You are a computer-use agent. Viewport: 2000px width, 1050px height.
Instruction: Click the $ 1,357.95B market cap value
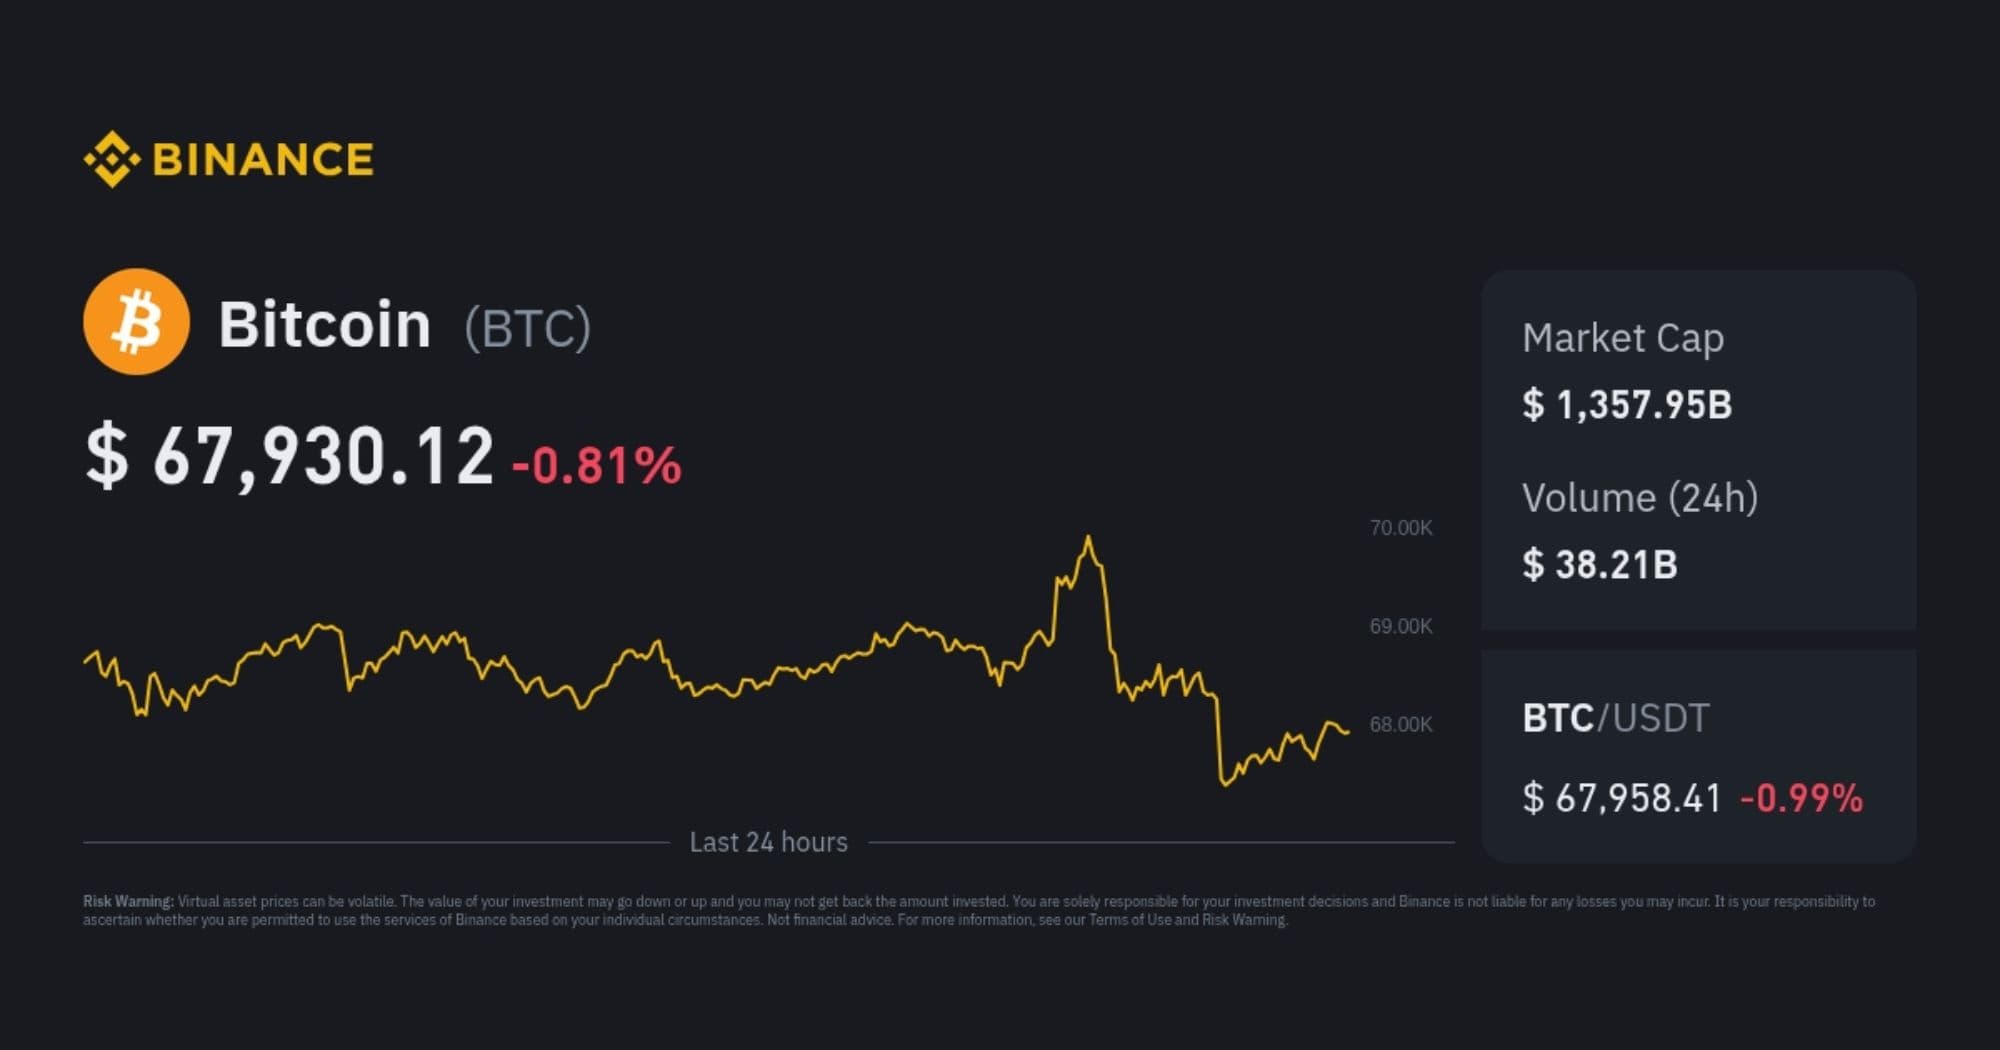click(1627, 405)
